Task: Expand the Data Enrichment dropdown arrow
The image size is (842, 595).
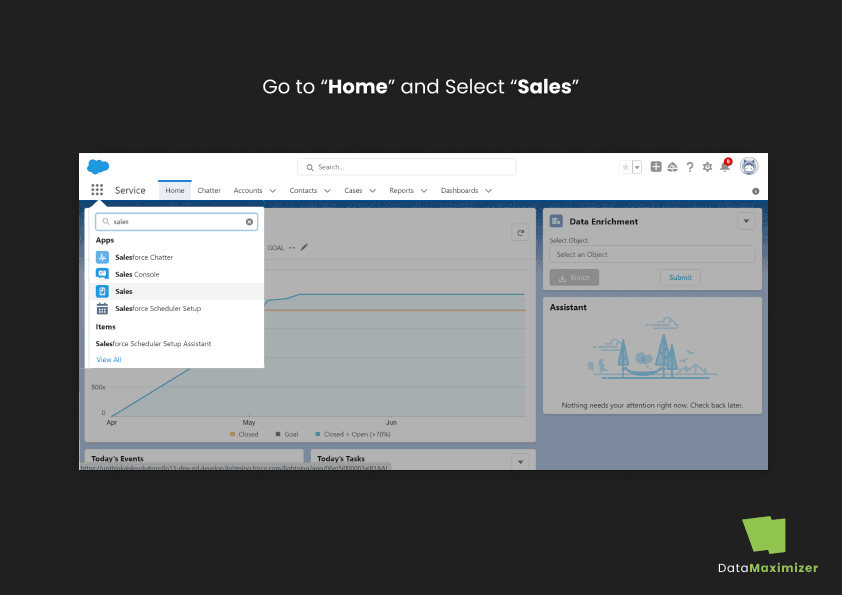Action: click(x=746, y=221)
